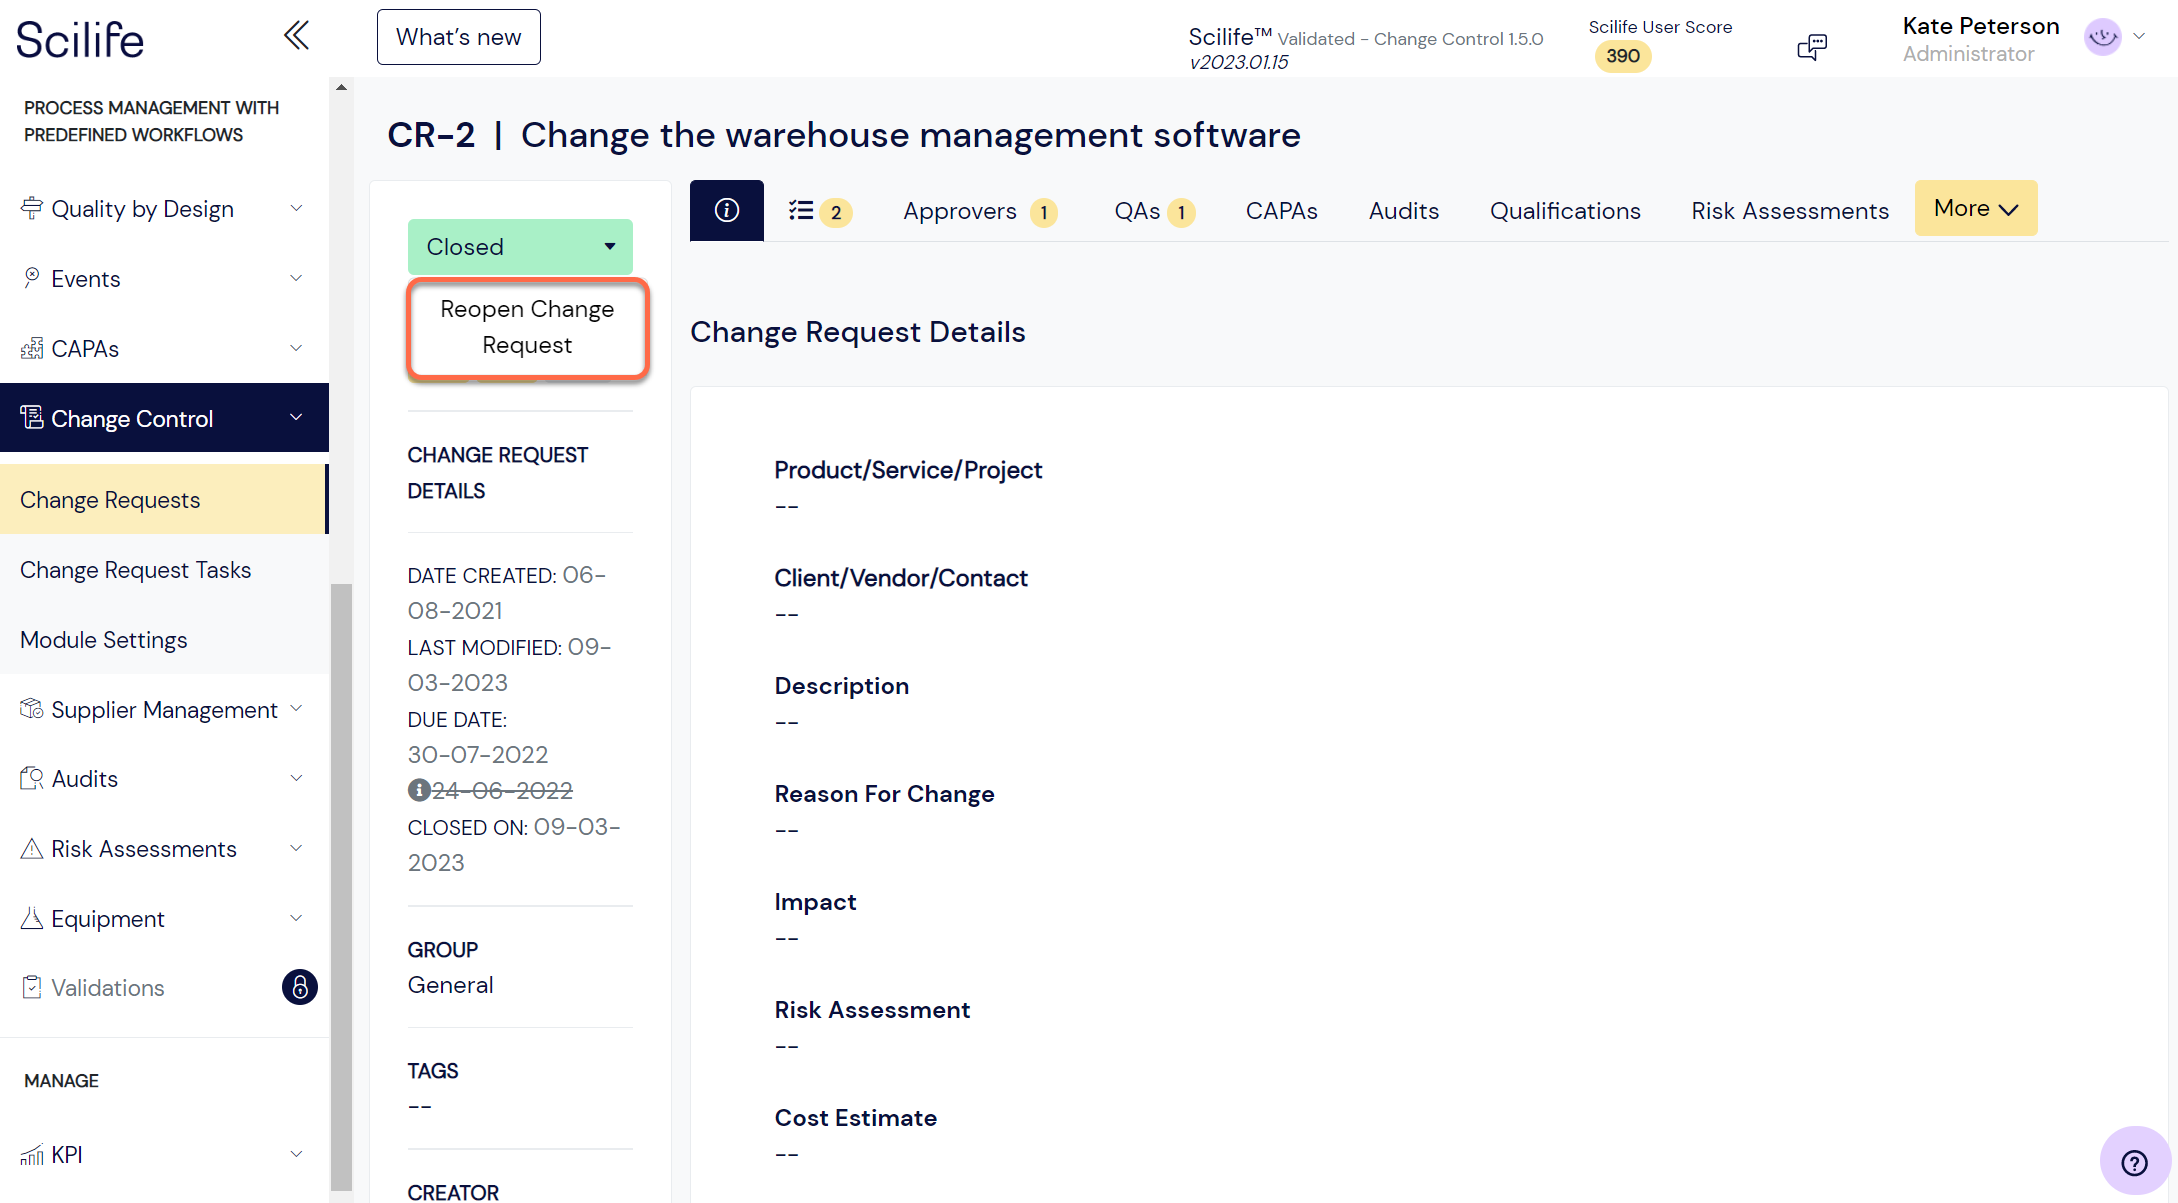Viewport: 2178px width, 1203px height.
Task: Click the Validations lock icon
Action: 300,987
